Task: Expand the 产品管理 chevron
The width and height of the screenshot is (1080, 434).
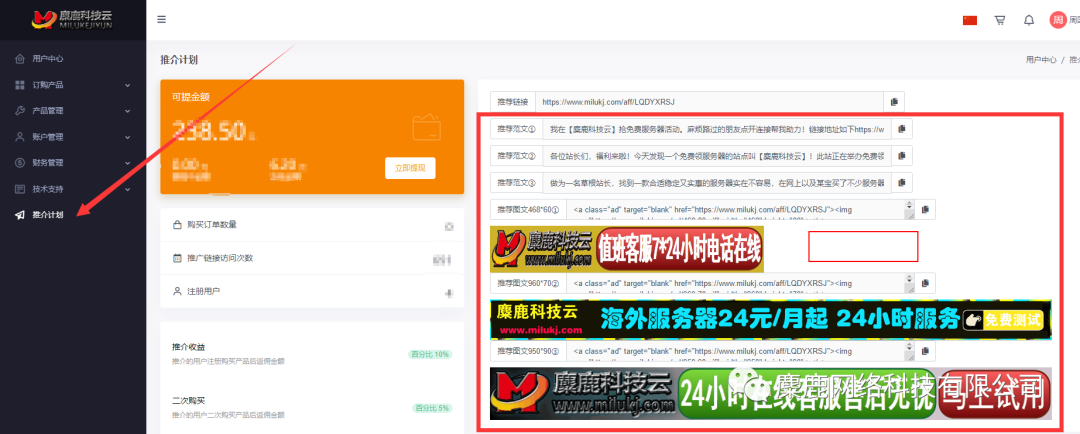Action: pos(127,111)
